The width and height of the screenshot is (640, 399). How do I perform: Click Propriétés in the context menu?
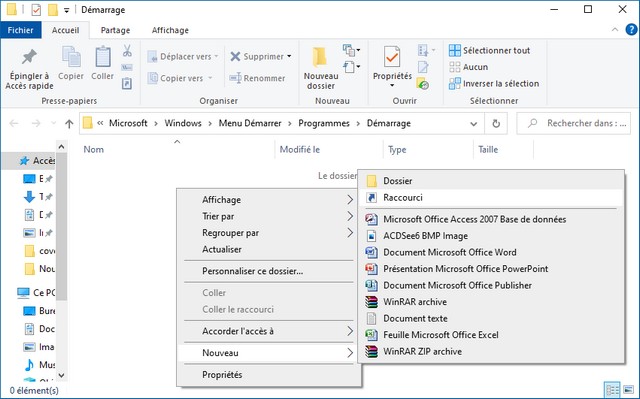[x=269, y=375]
